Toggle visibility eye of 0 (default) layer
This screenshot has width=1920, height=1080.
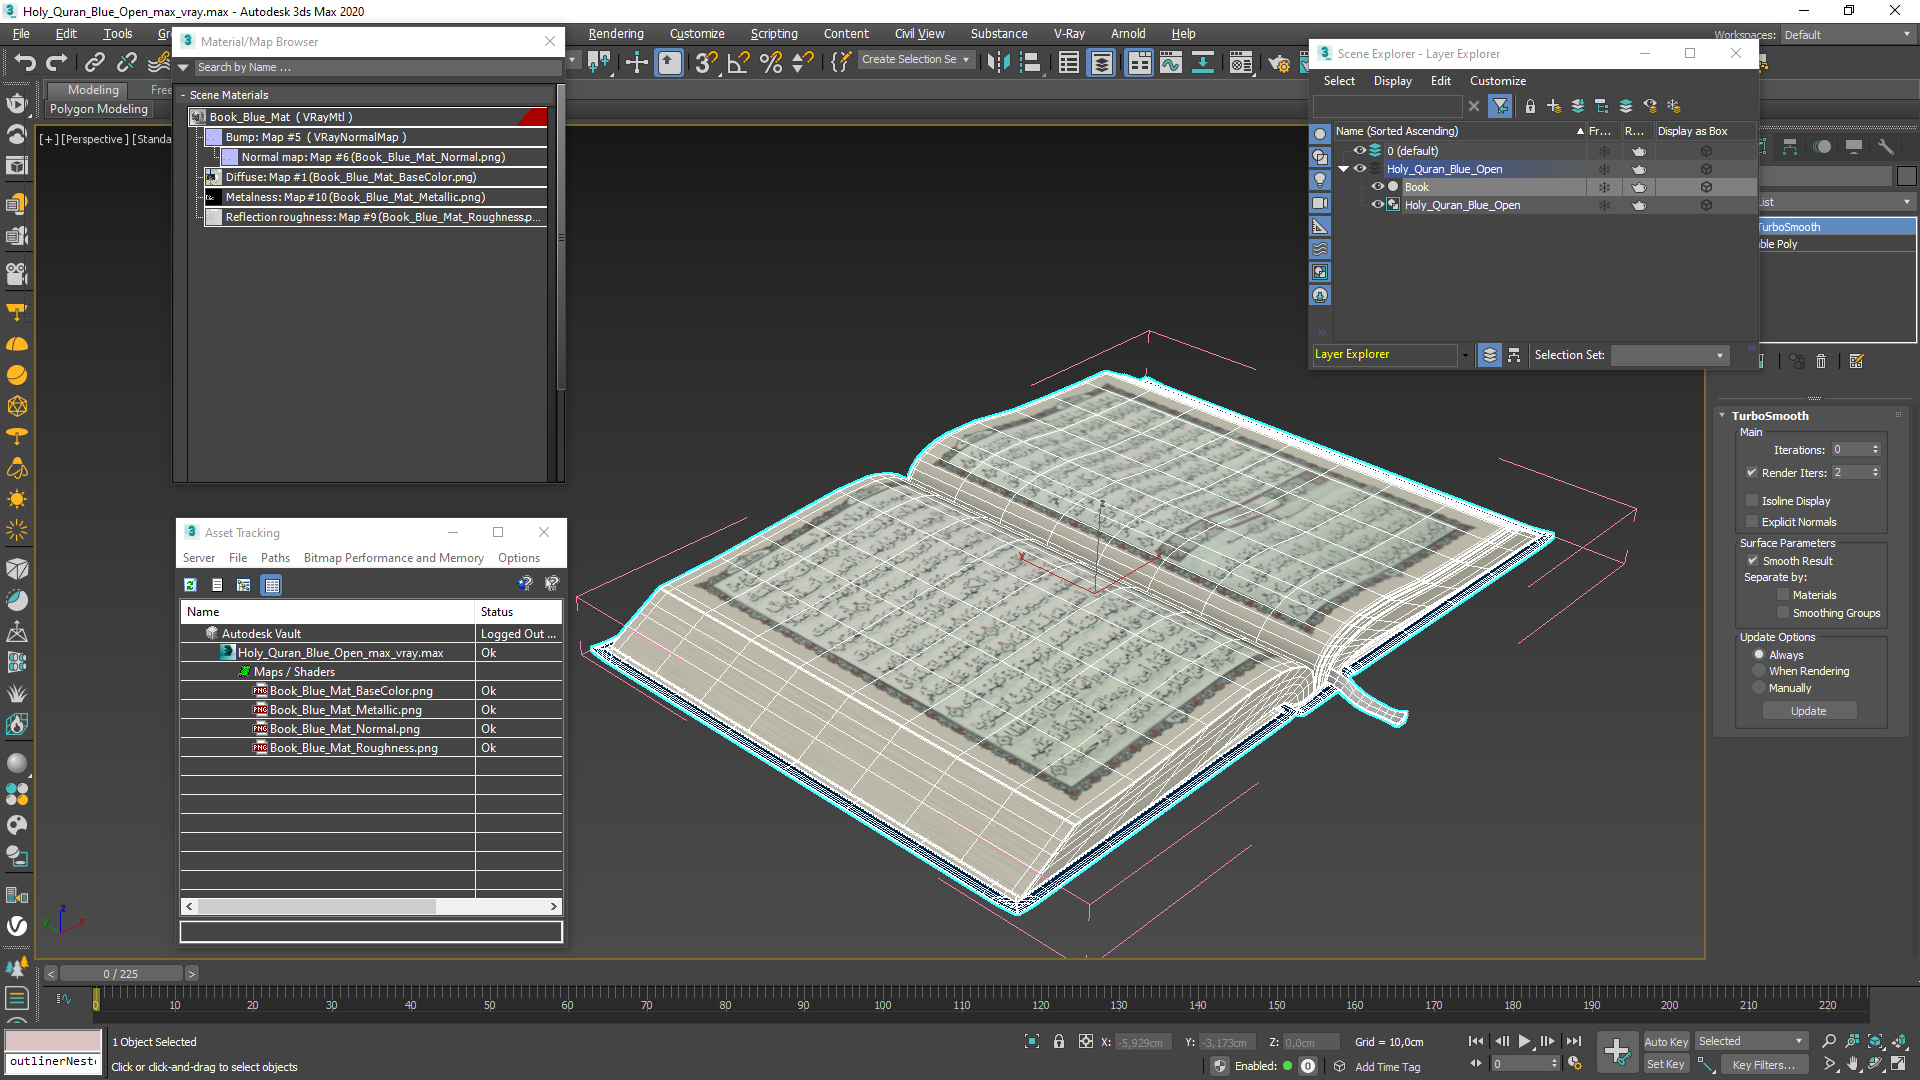[1360, 151]
